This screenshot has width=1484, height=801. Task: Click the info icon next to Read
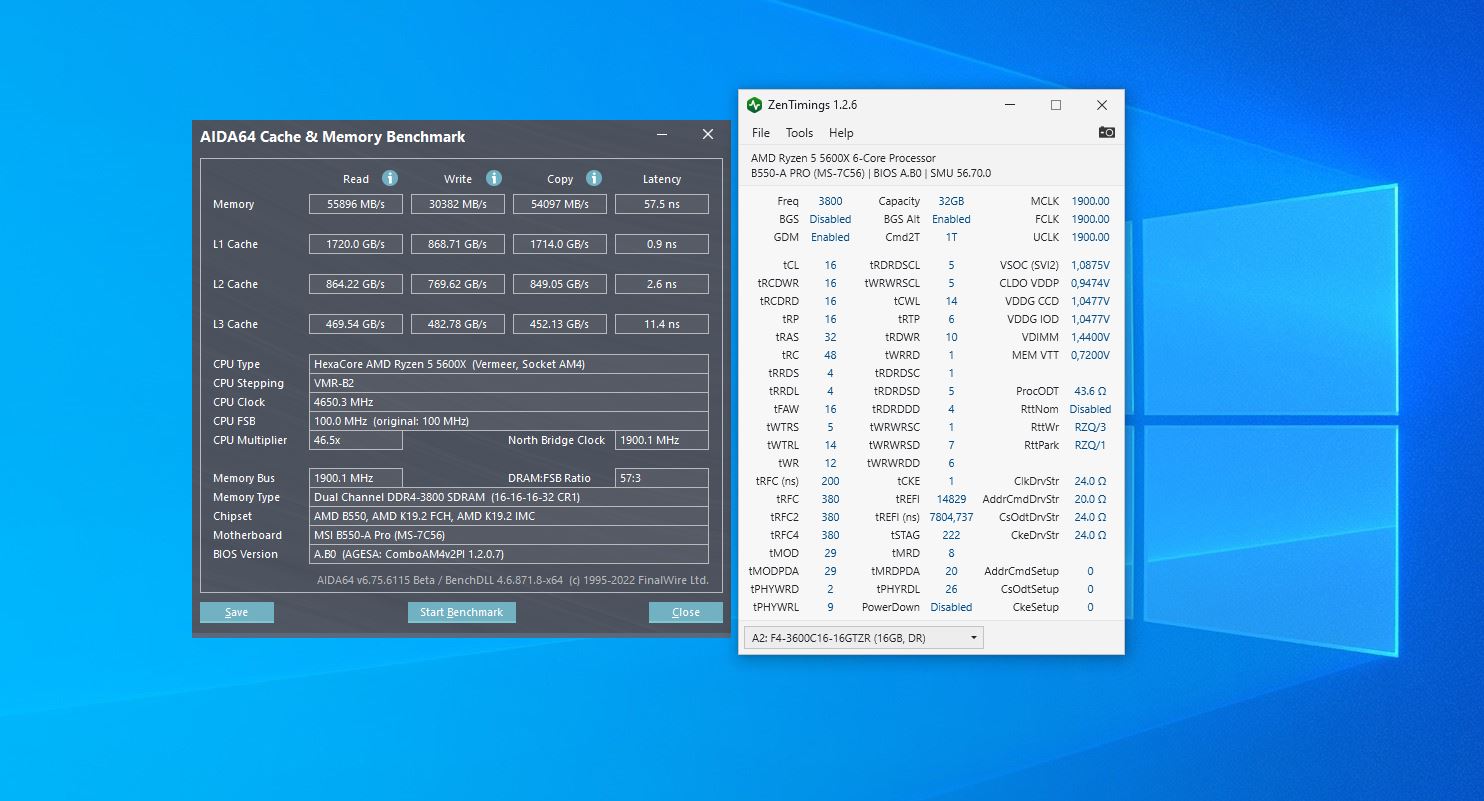click(390, 178)
